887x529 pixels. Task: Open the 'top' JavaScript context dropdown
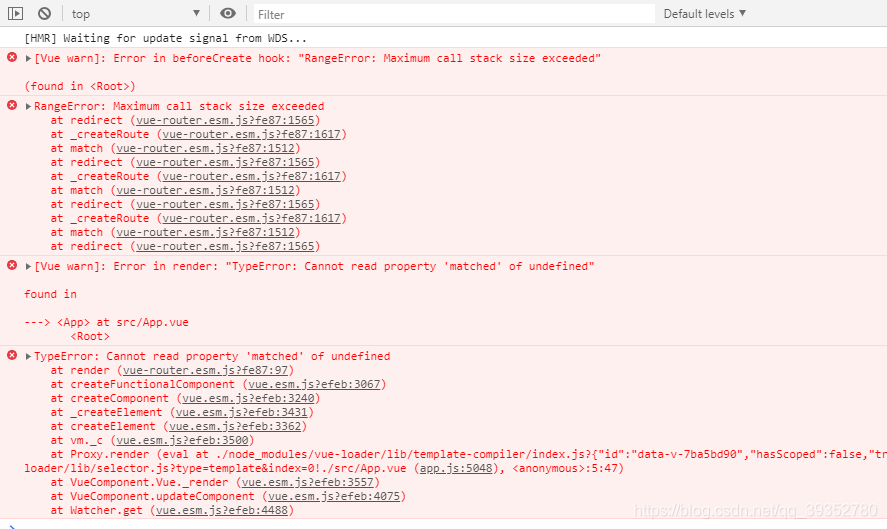coord(136,14)
